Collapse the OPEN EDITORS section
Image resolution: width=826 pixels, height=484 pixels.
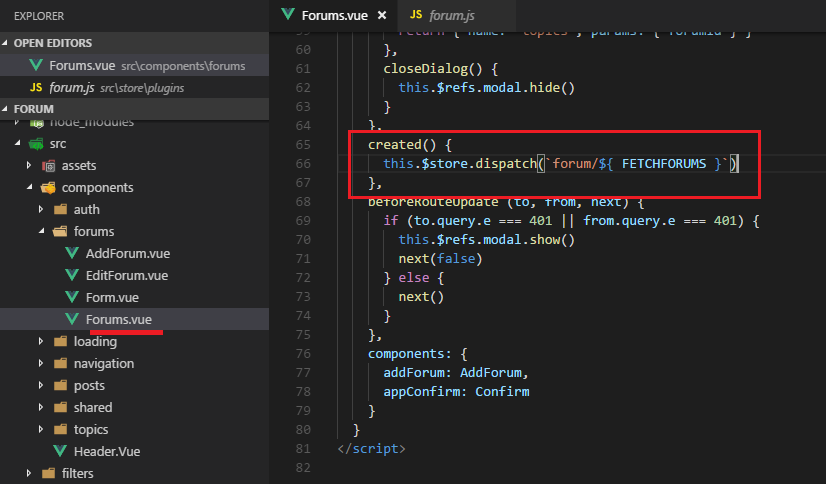pos(5,43)
